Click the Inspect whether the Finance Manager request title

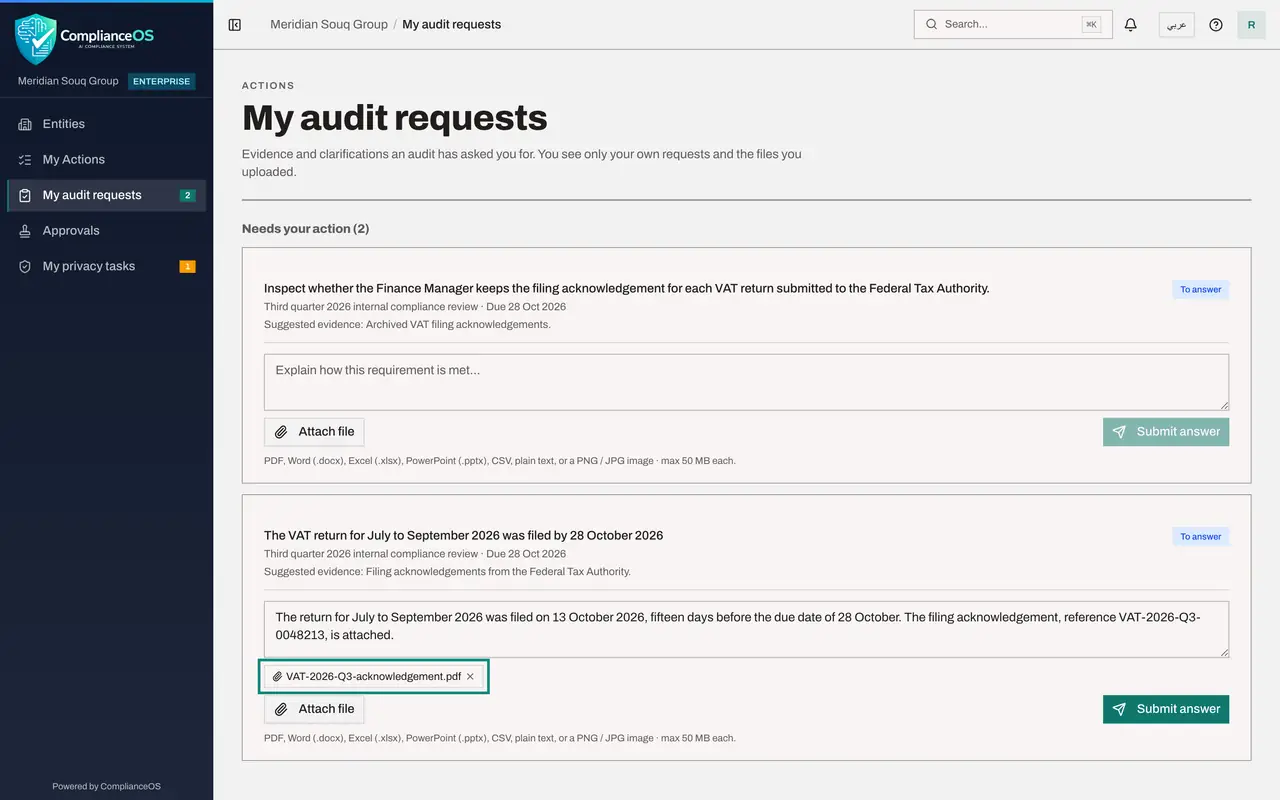point(626,288)
